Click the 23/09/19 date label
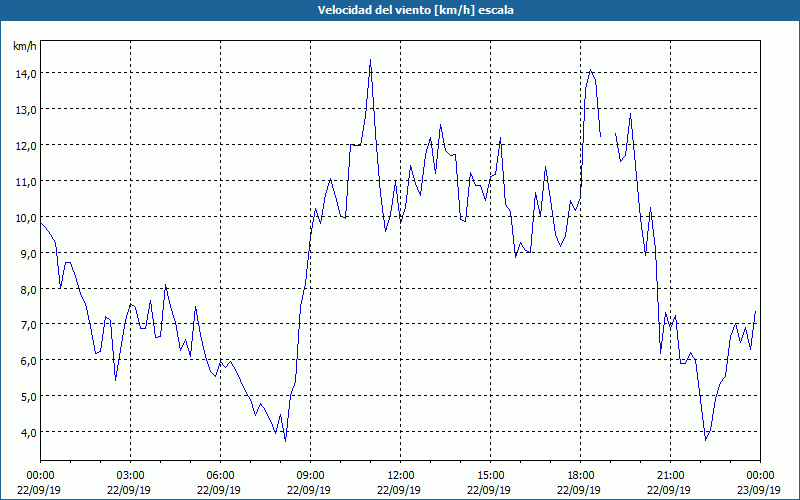 [x=759, y=490]
